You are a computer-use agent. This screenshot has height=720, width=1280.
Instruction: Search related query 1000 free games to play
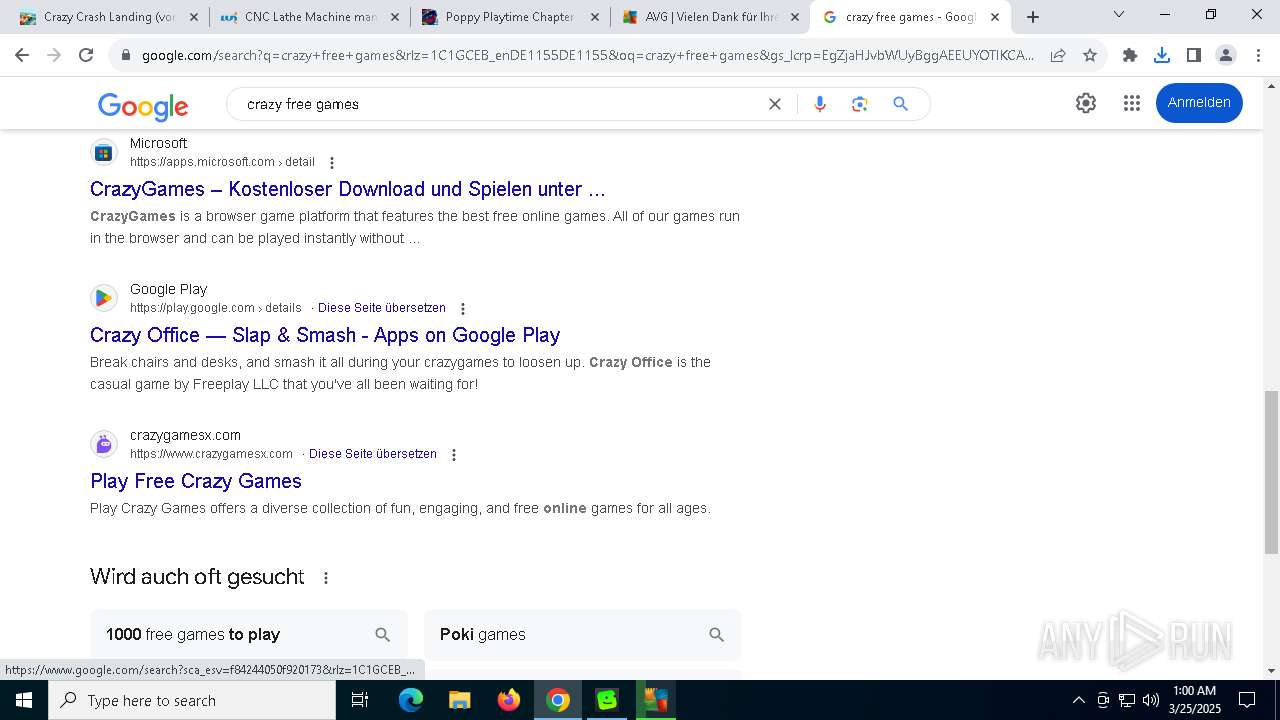pyautogui.click(x=249, y=635)
